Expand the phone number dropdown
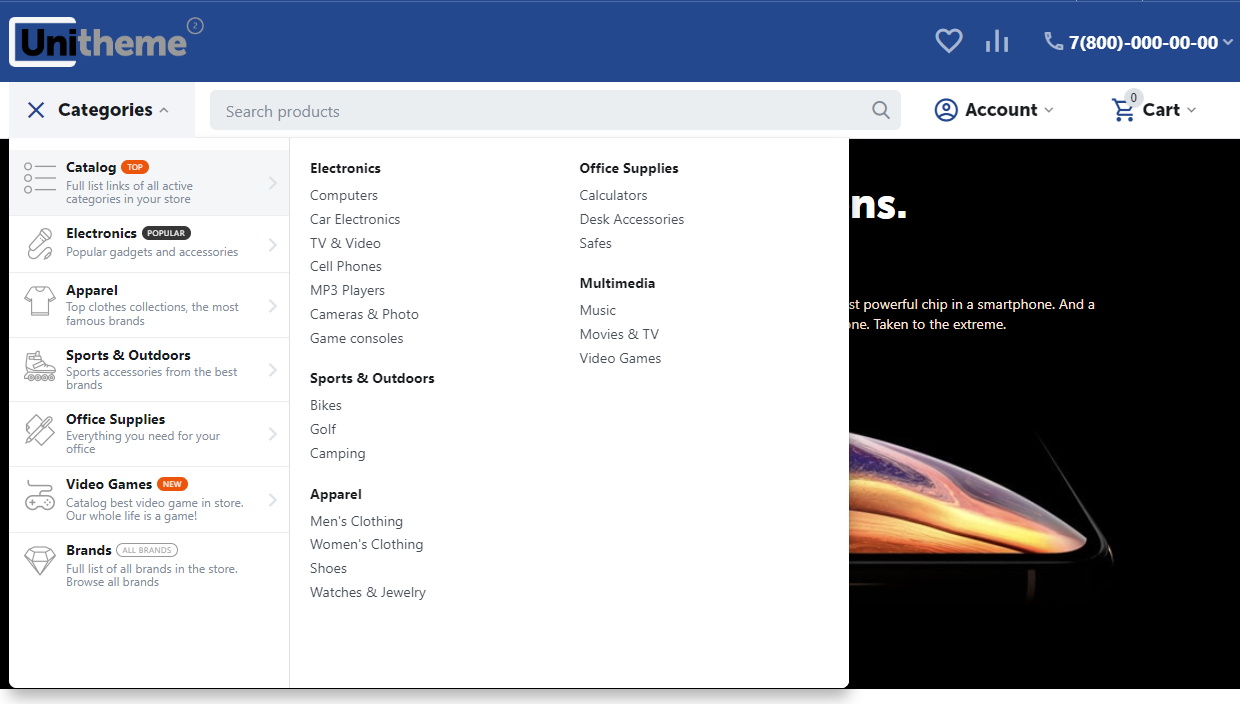Viewport: 1240px width, 704px height. click(1228, 42)
